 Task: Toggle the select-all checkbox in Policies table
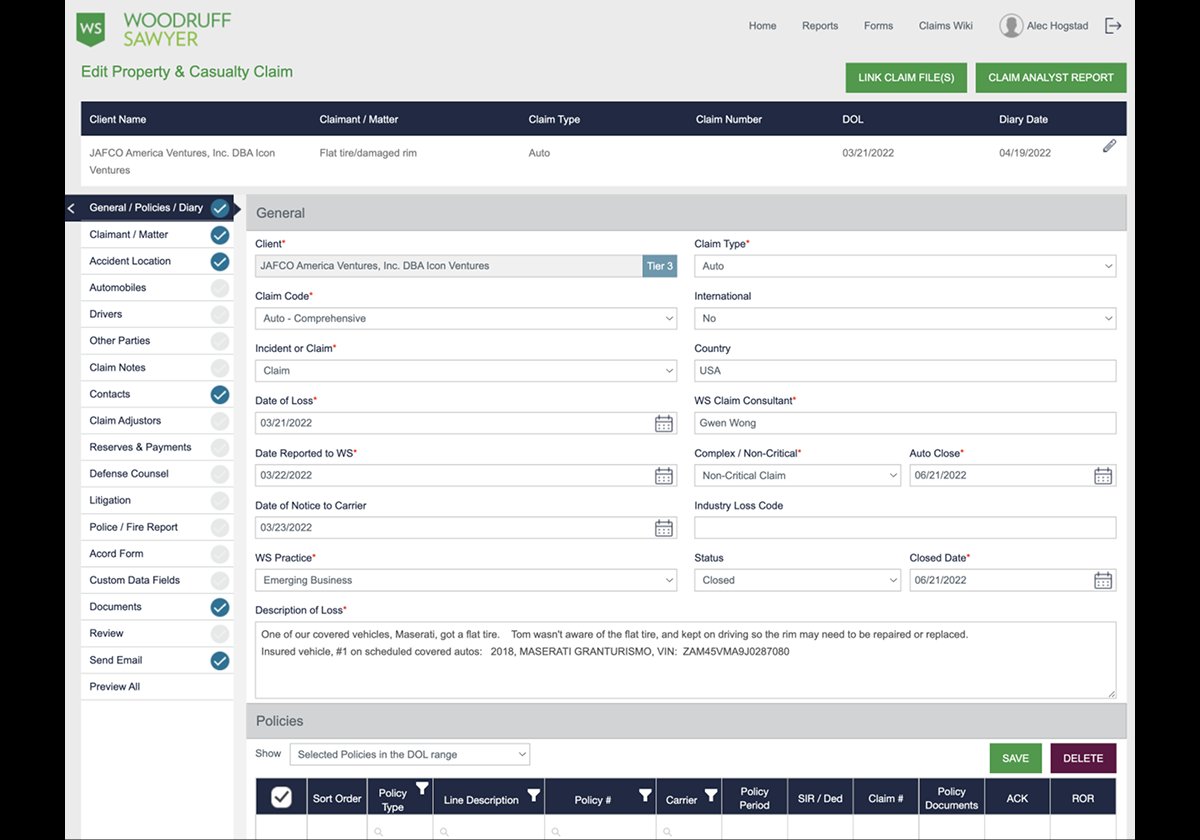pyautogui.click(x=281, y=797)
